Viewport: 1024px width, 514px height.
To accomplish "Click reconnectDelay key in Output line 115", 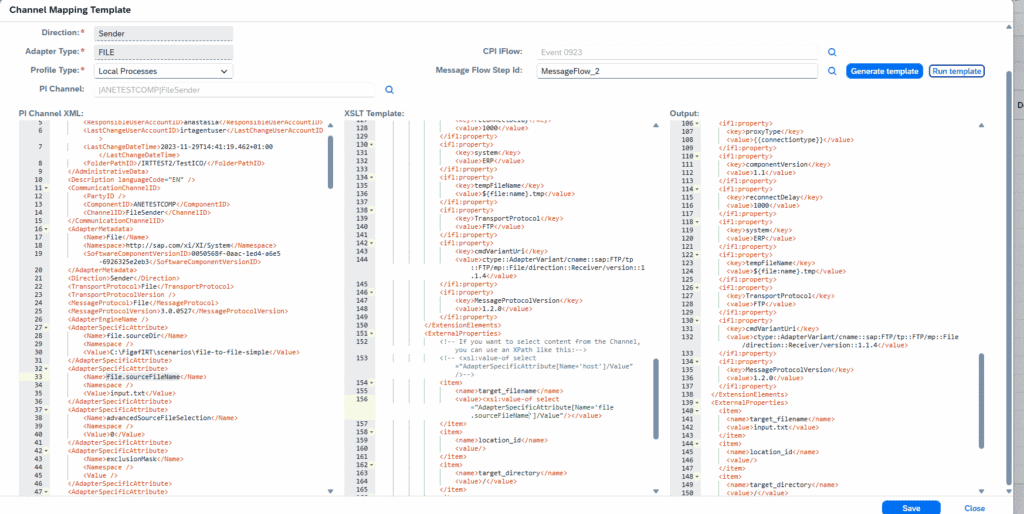I will [769, 197].
